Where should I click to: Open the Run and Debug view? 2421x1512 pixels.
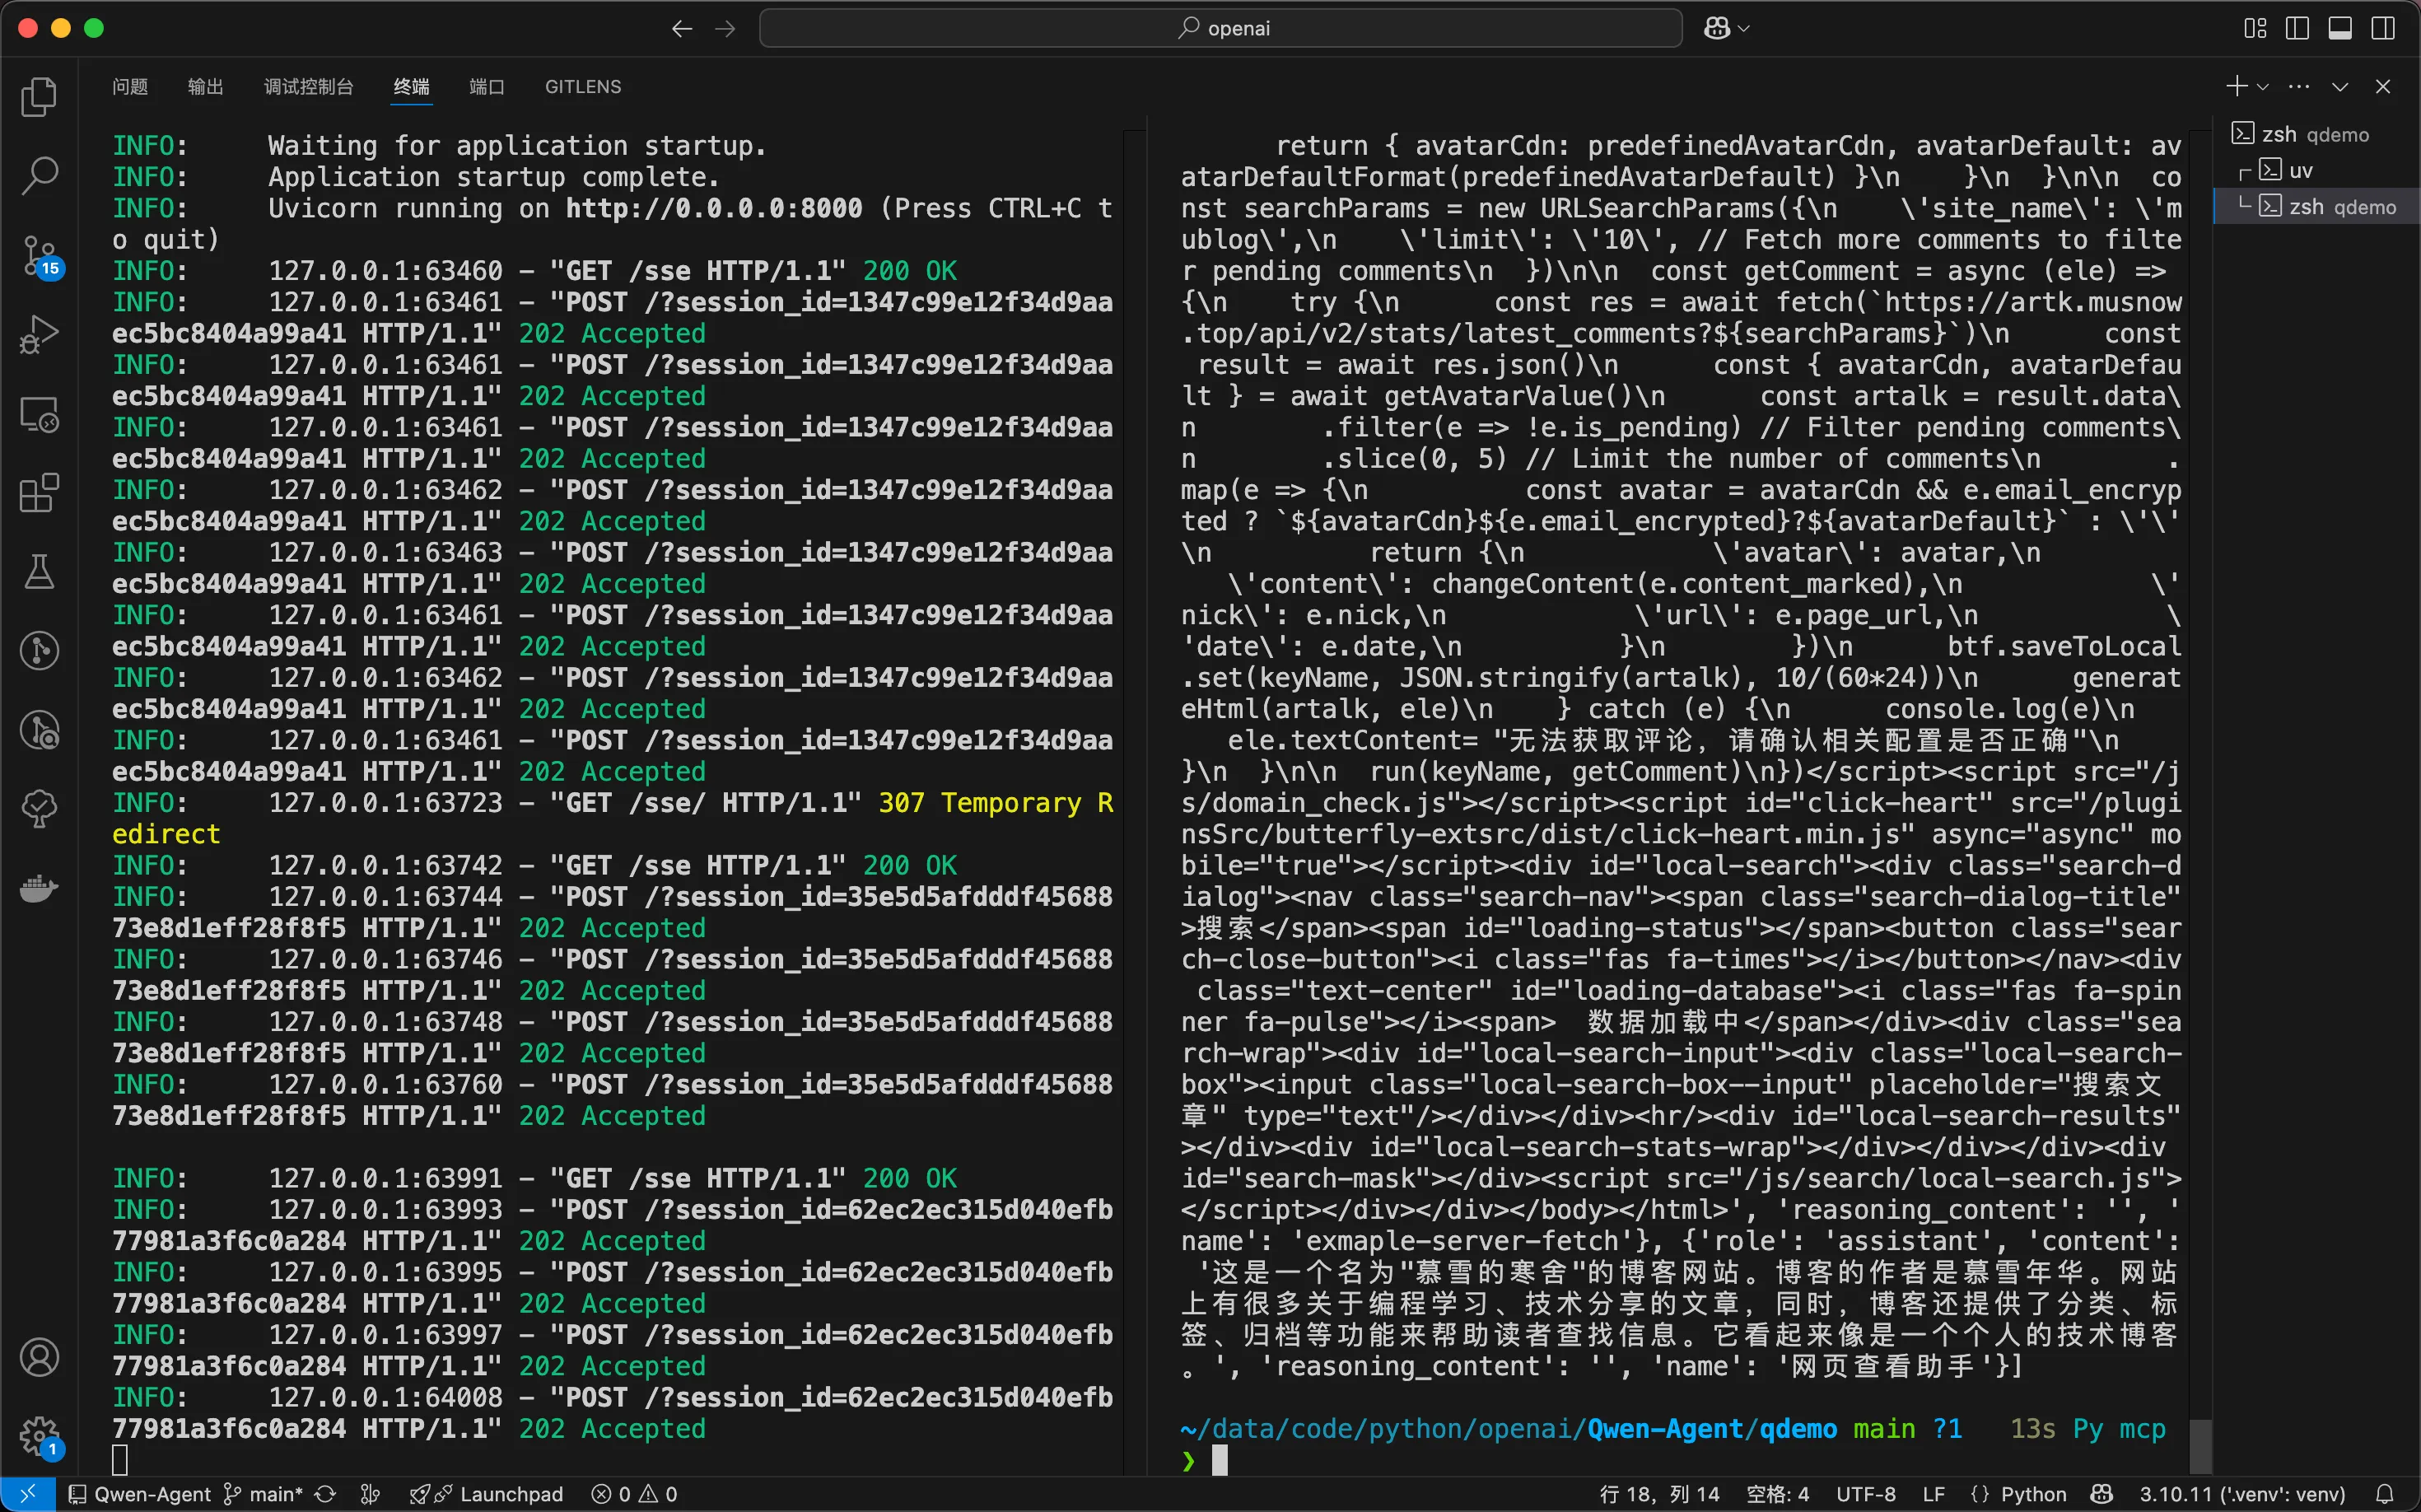tap(40, 335)
